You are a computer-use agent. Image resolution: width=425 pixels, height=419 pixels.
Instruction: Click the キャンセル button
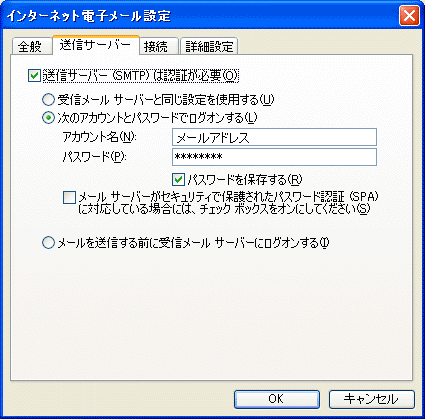pyautogui.click(x=372, y=399)
